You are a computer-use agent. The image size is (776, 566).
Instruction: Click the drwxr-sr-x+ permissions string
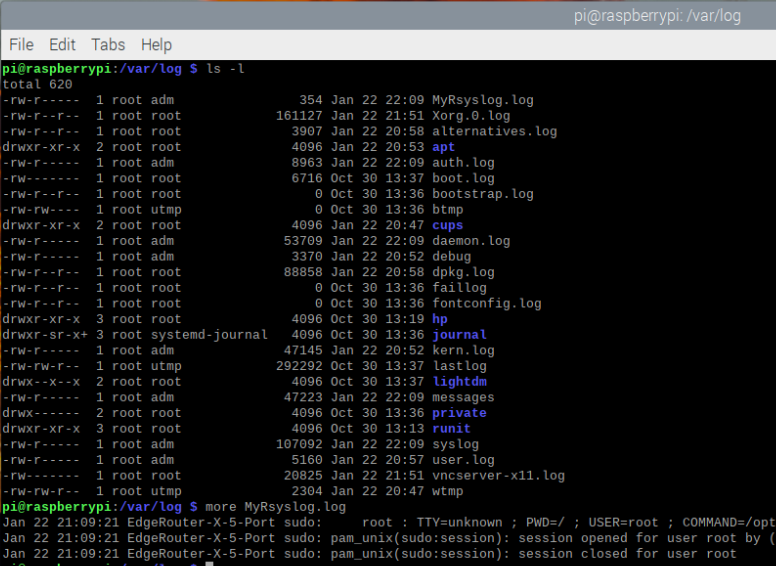coord(45,335)
